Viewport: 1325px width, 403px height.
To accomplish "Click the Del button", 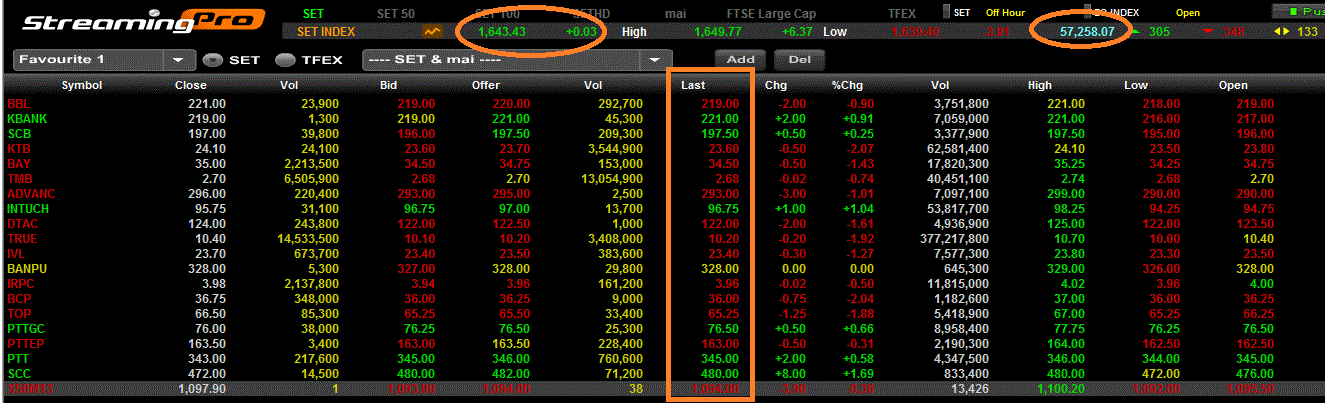I will (x=799, y=59).
